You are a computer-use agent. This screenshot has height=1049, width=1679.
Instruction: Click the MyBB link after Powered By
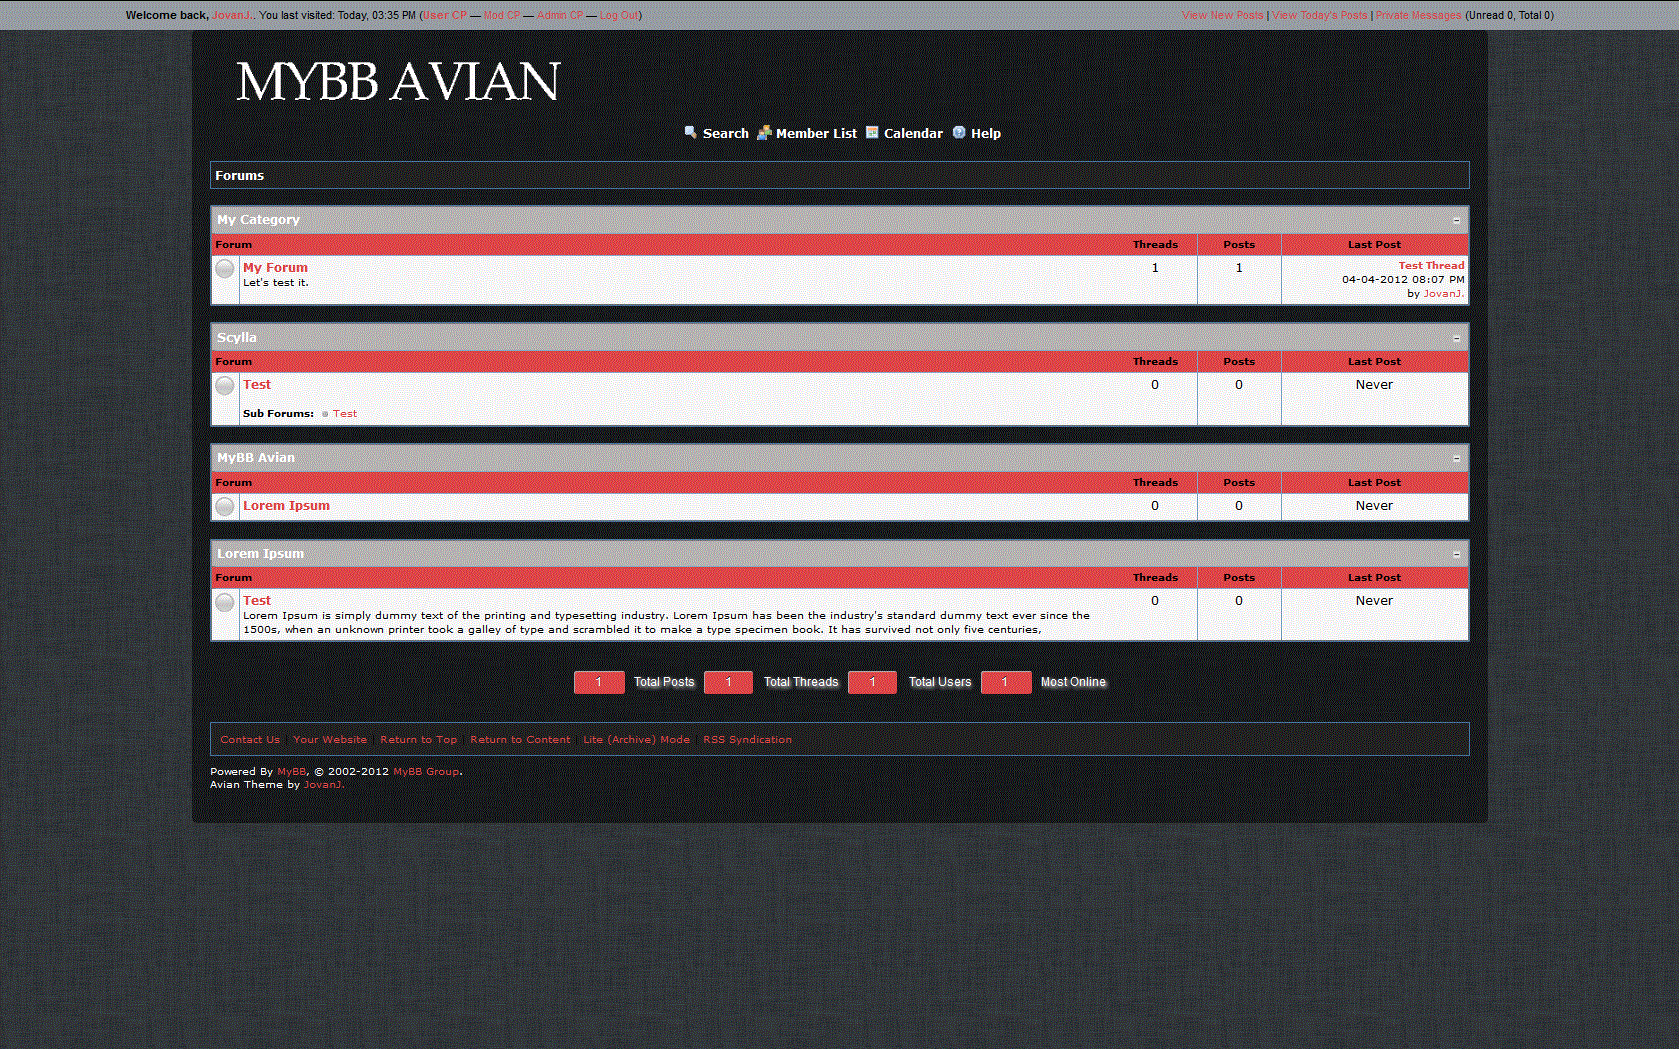[x=291, y=772]
